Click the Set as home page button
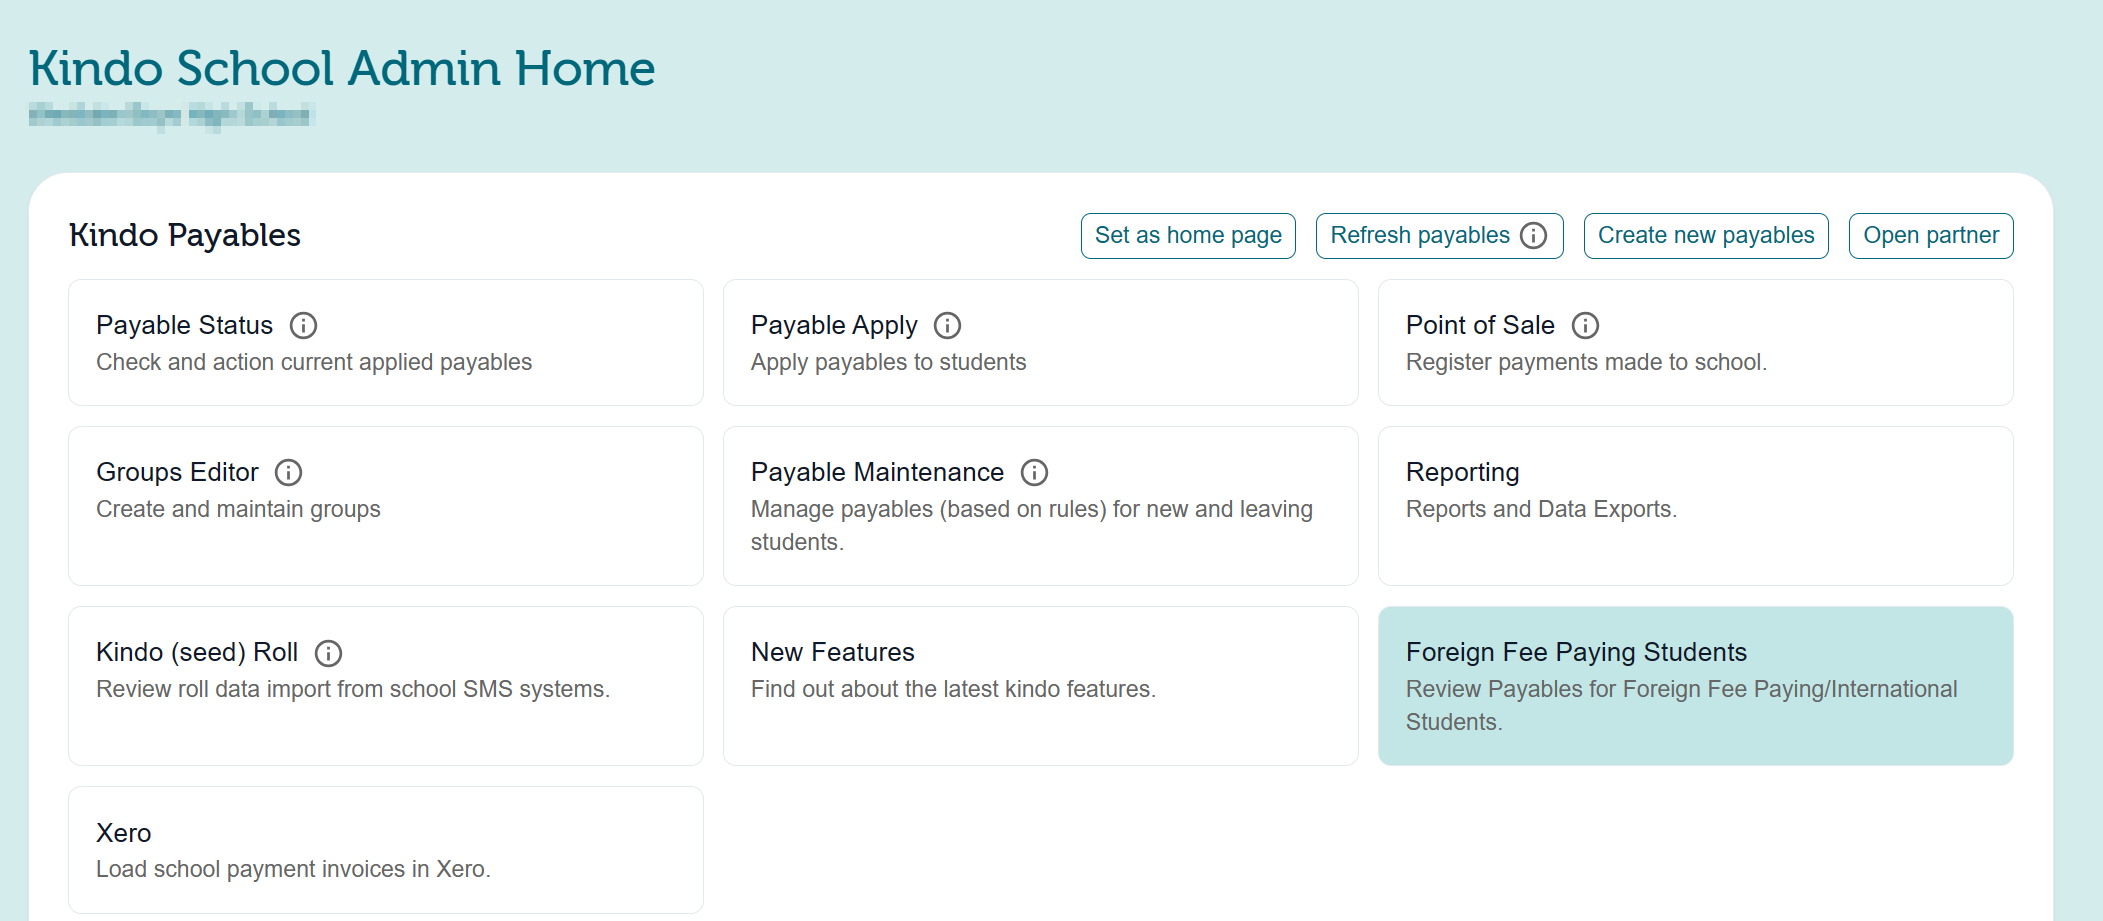The width and height of the screenshot is (2103, 921). (x=1188, y=236)
